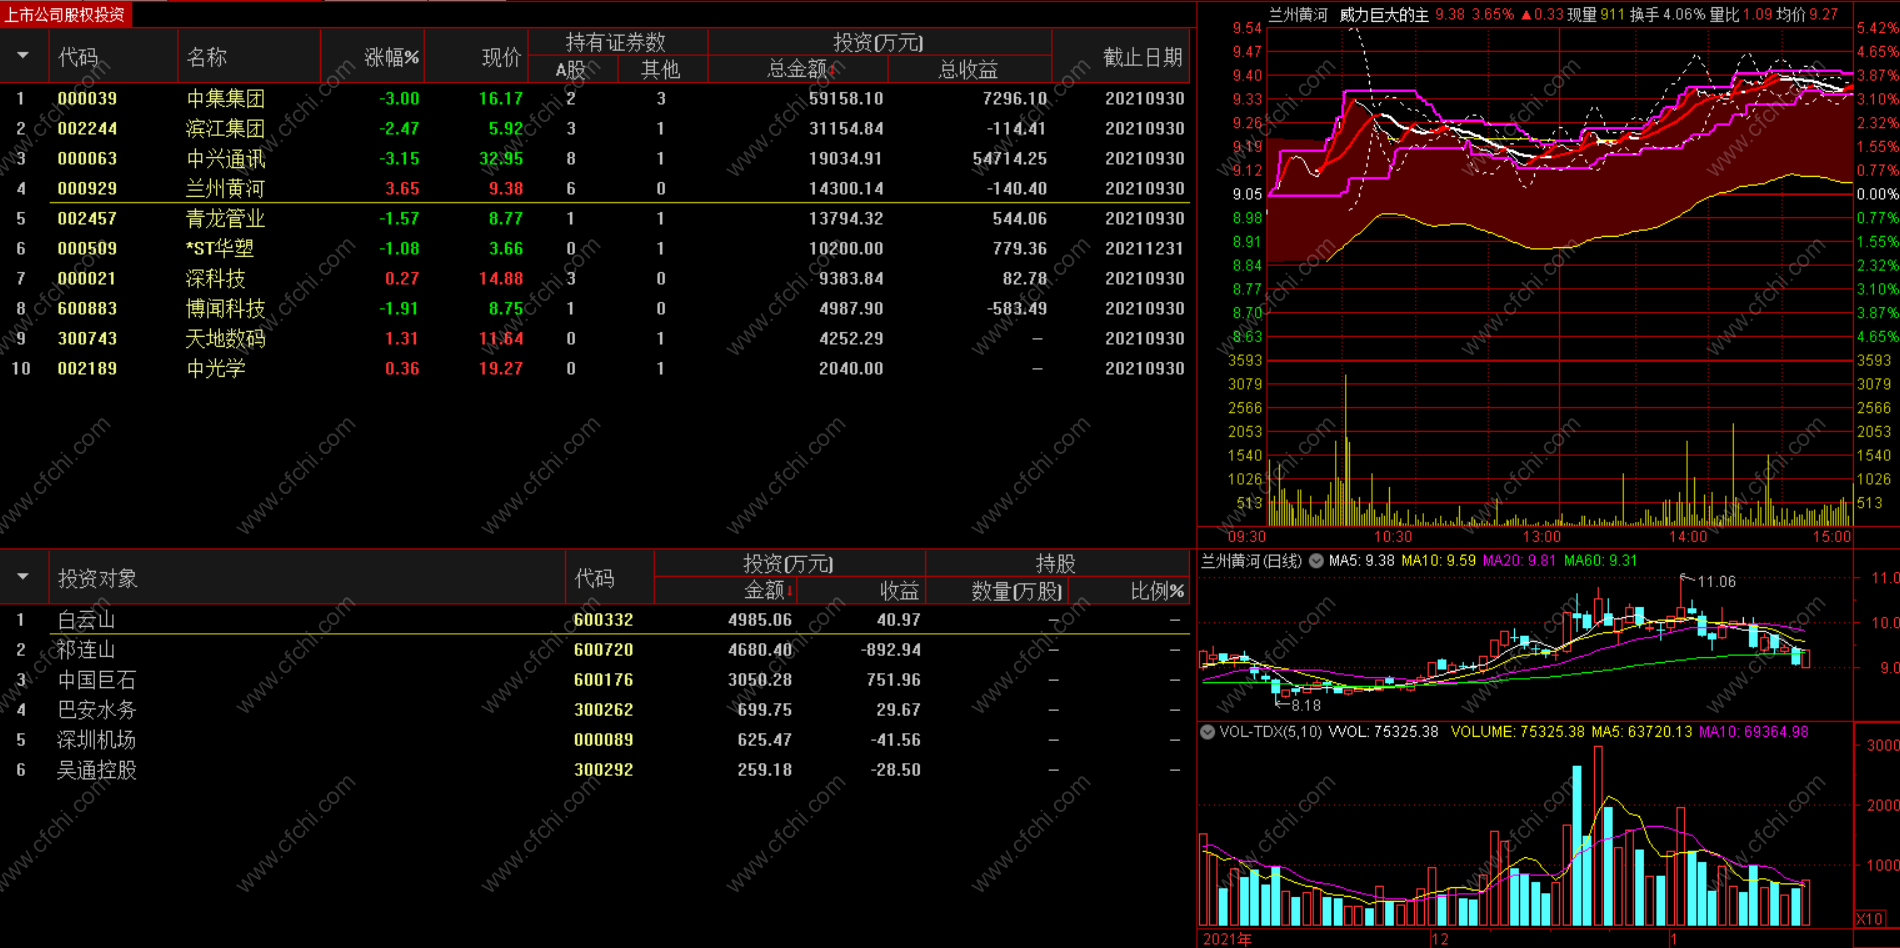Select the 中光学 row
Screen dimensions: 1900x948
coord(597,368)
